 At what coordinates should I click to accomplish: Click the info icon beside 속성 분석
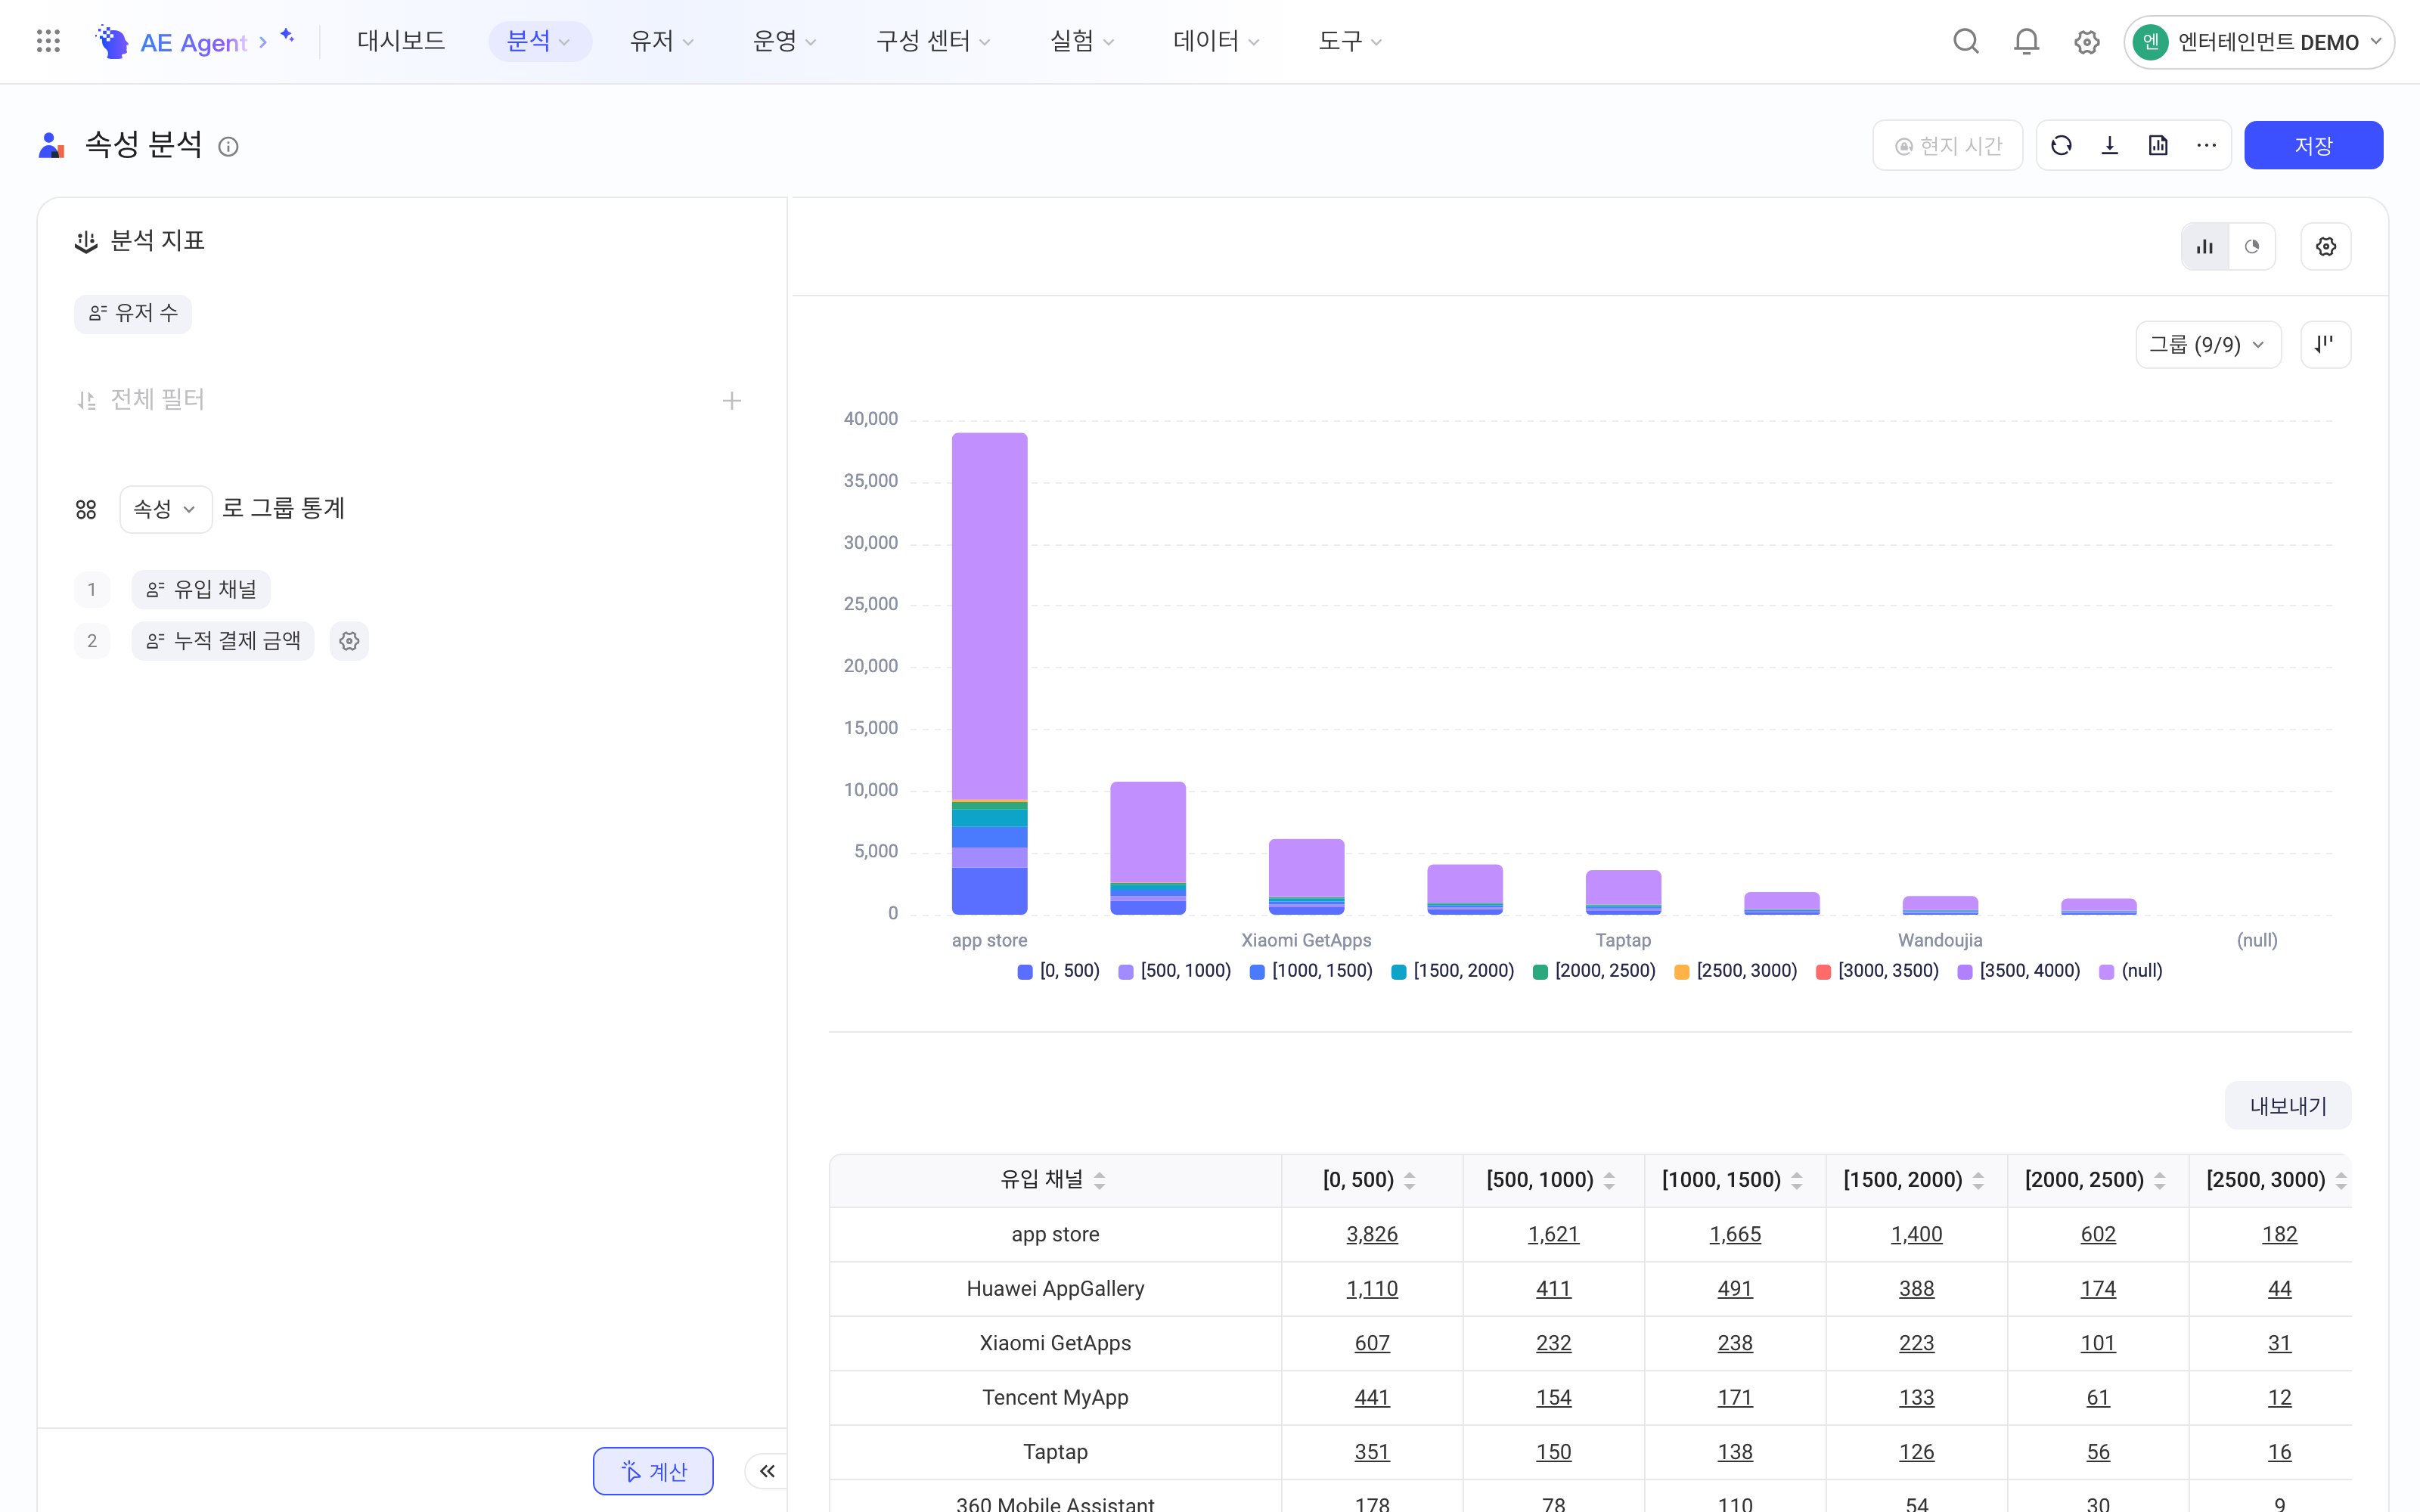pos(228,147)
